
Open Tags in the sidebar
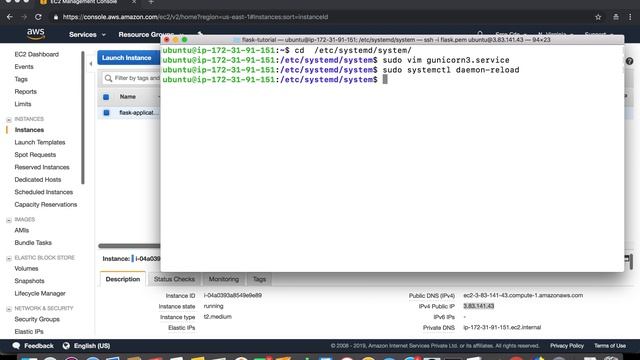(21, 79)
